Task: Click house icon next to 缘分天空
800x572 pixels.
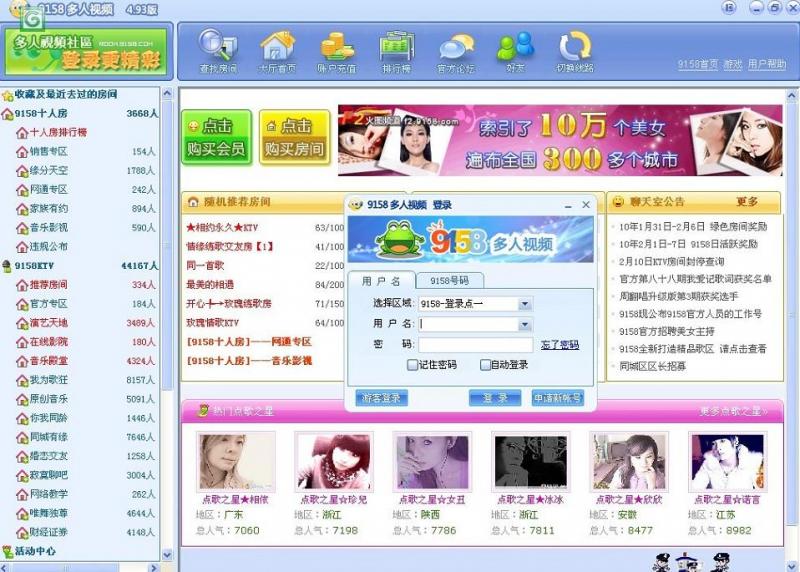Action: coord(22,171)
